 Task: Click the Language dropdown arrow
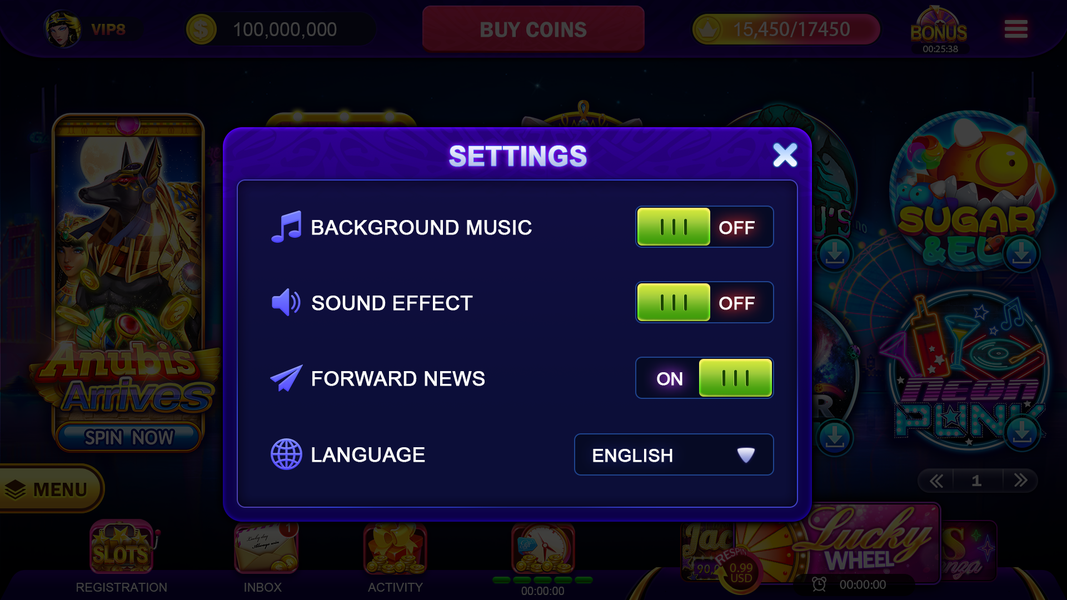(x=746, y=455)
